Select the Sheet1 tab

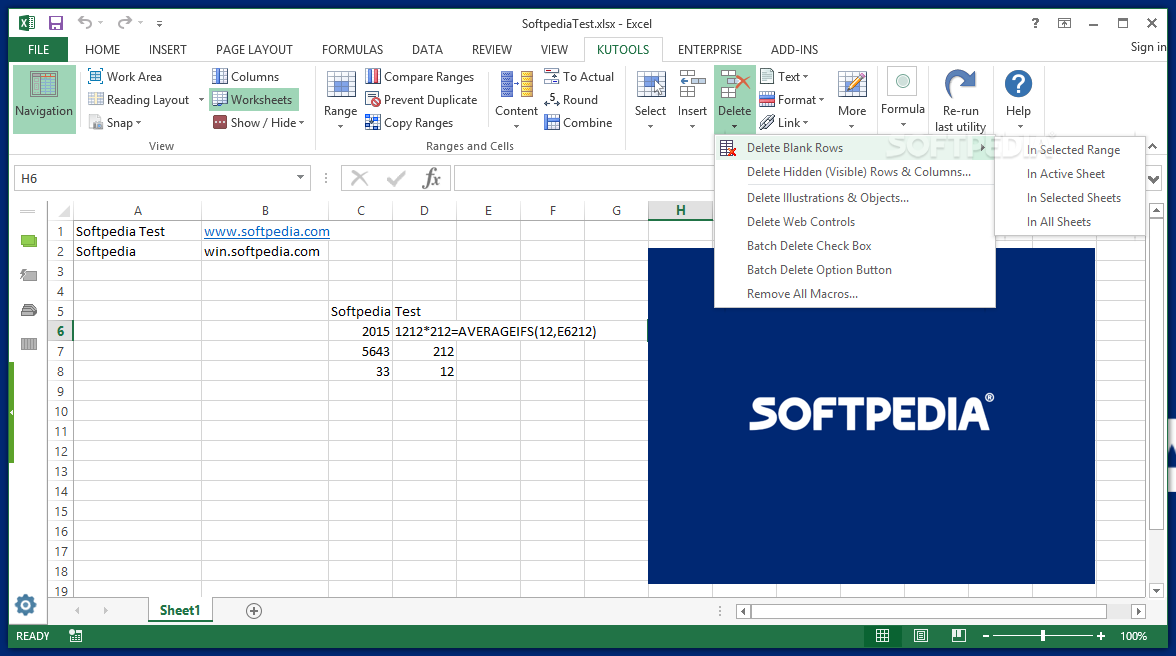(x=180, y=610)
